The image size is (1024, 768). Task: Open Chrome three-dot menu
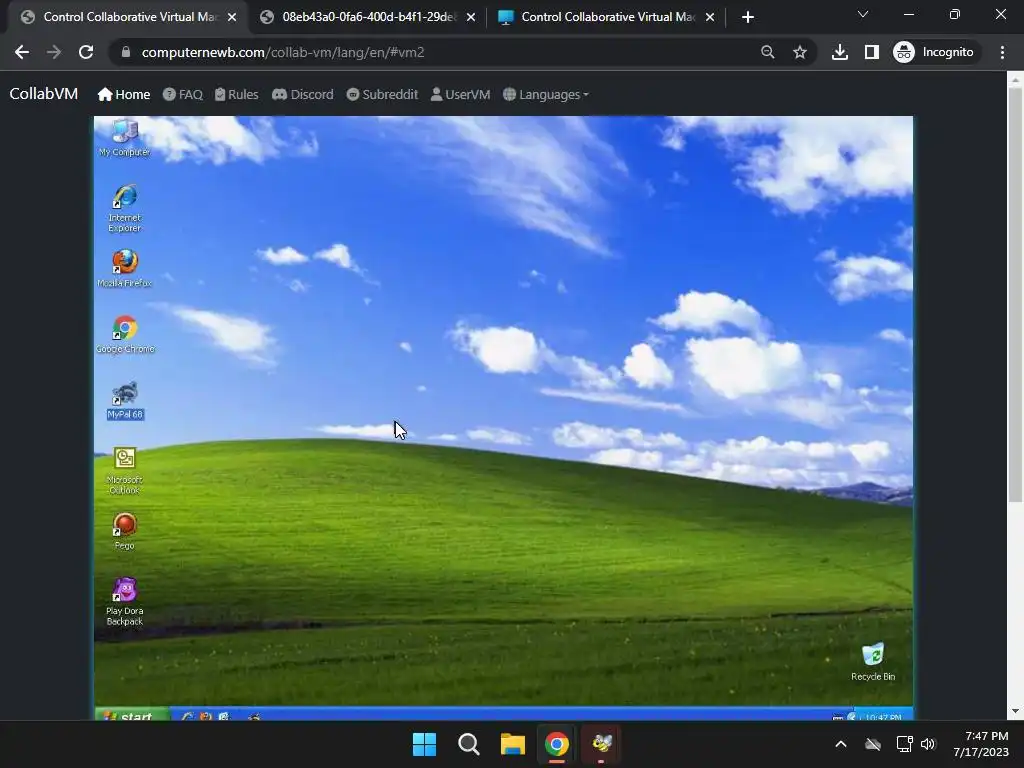pos(1002,52)
